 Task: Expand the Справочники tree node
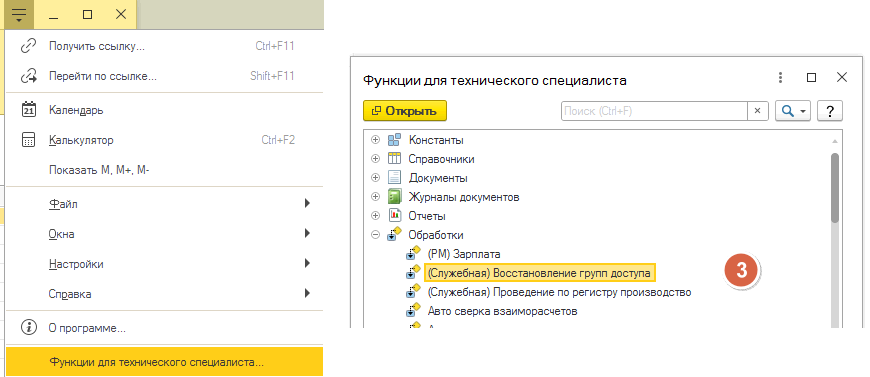click(376, 159)
